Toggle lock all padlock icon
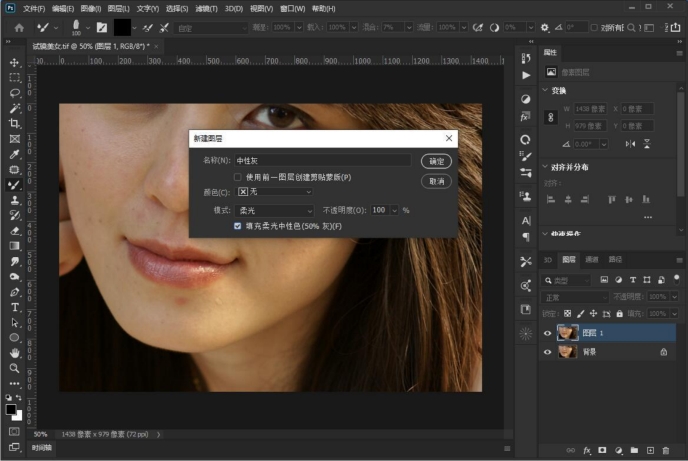The height and width of the screenshot is (461, 688). [619, 314]
